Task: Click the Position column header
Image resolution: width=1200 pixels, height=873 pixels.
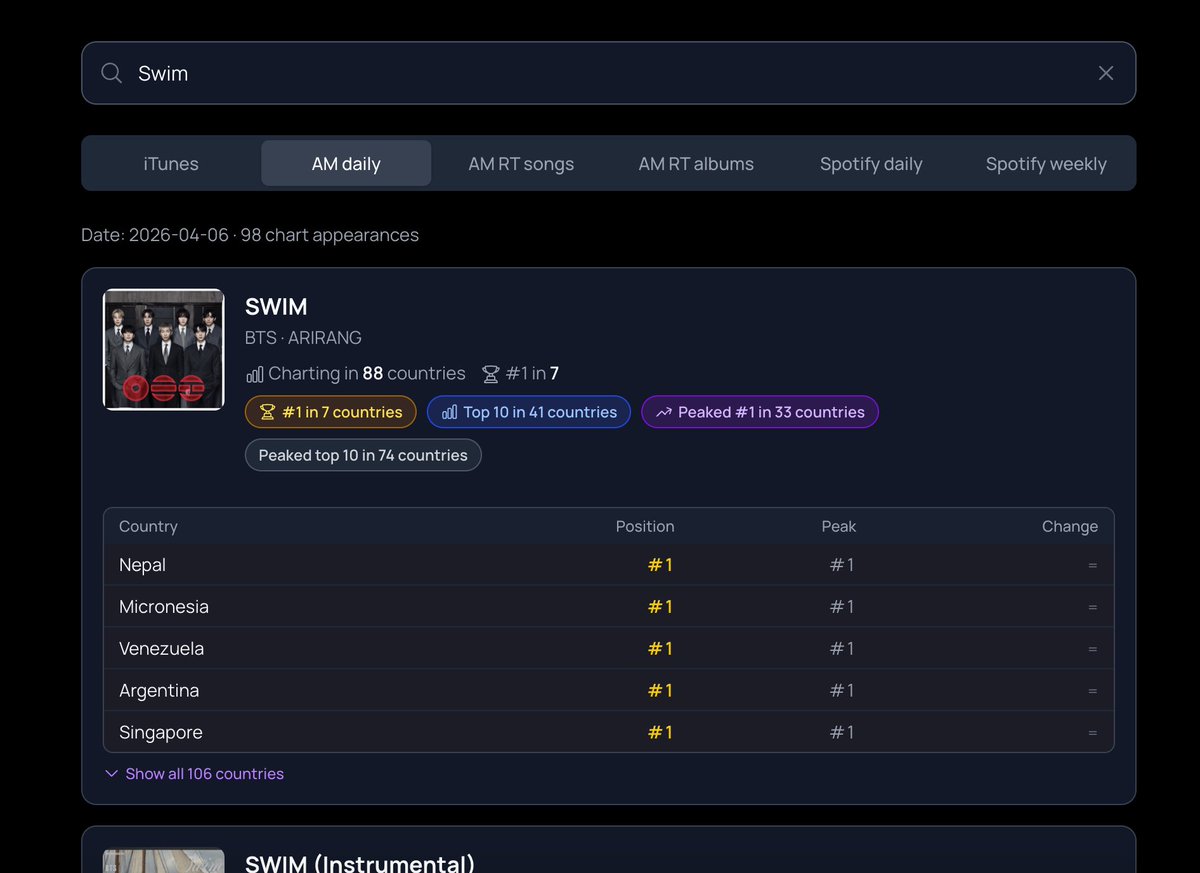Action: [645, 526]
